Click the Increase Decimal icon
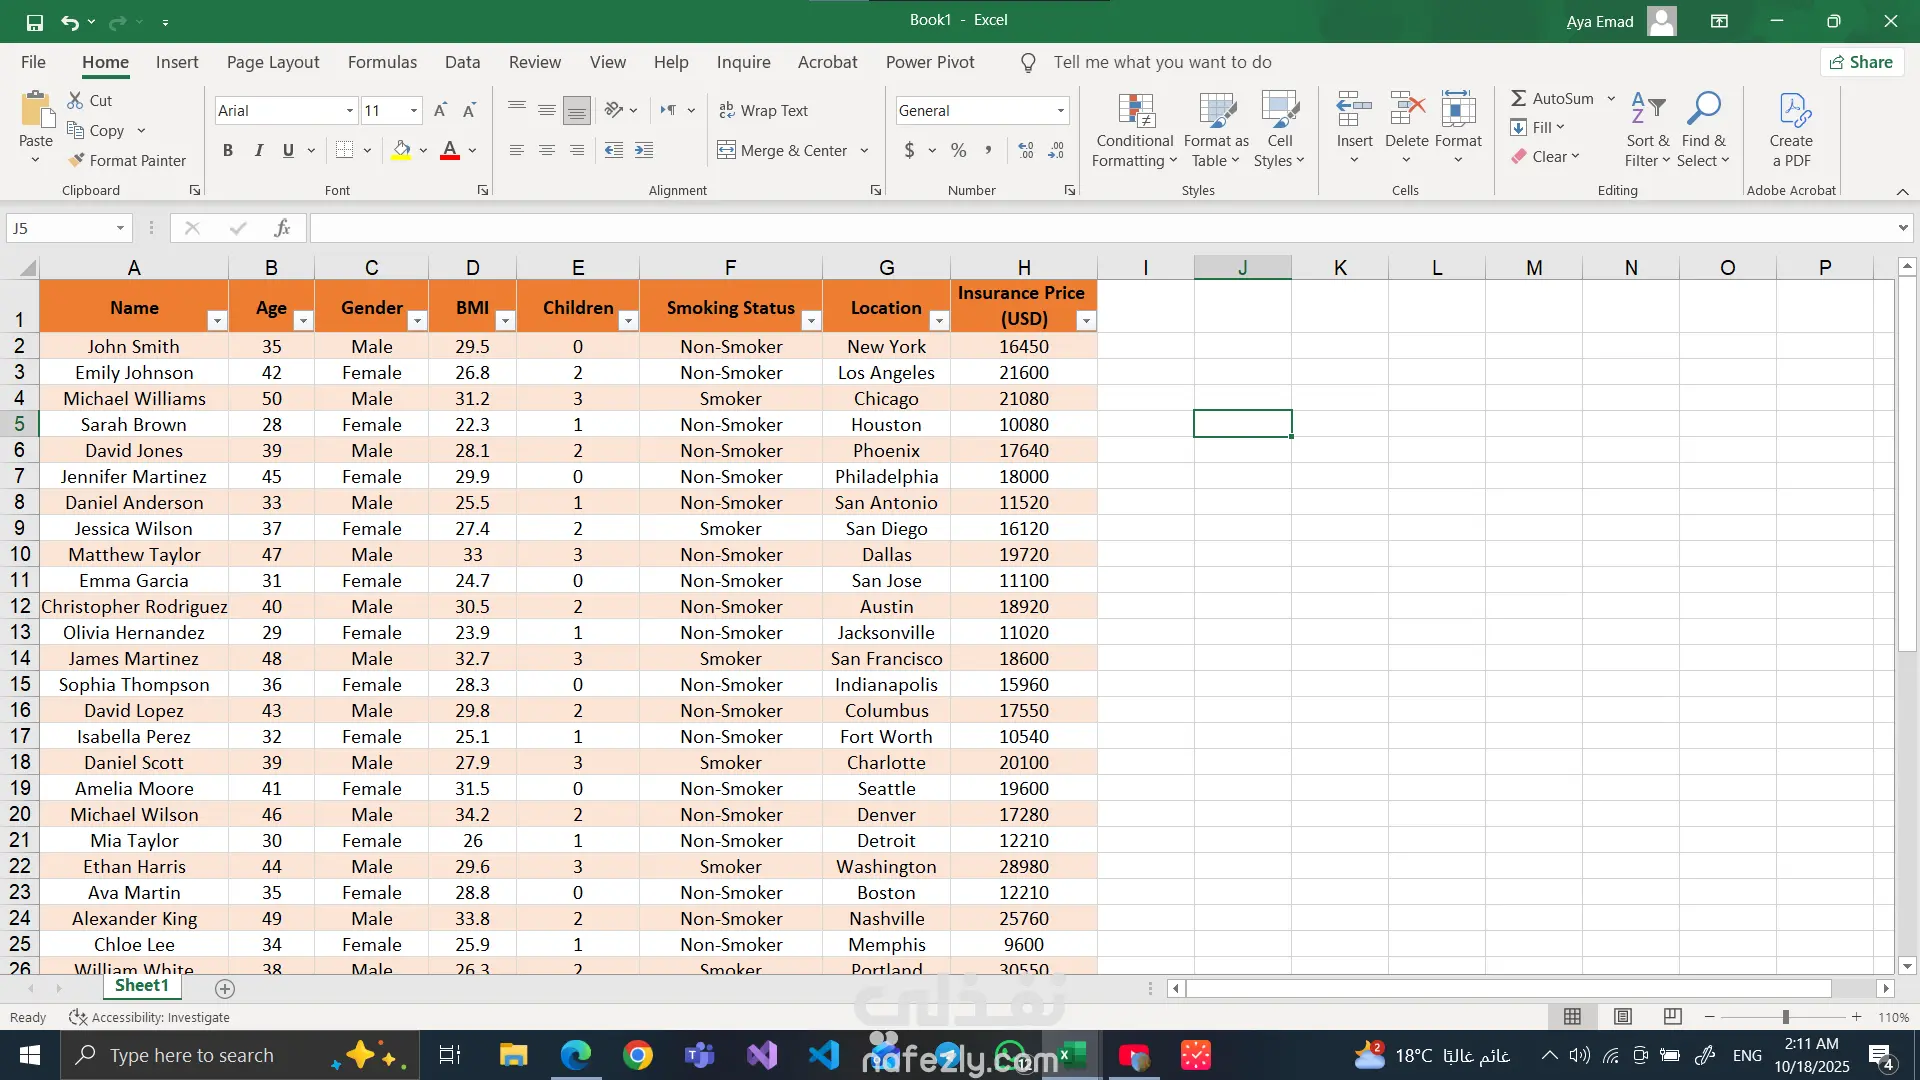The width and height of the screenshot is (1920, 1080). (x=1026, y=150)
